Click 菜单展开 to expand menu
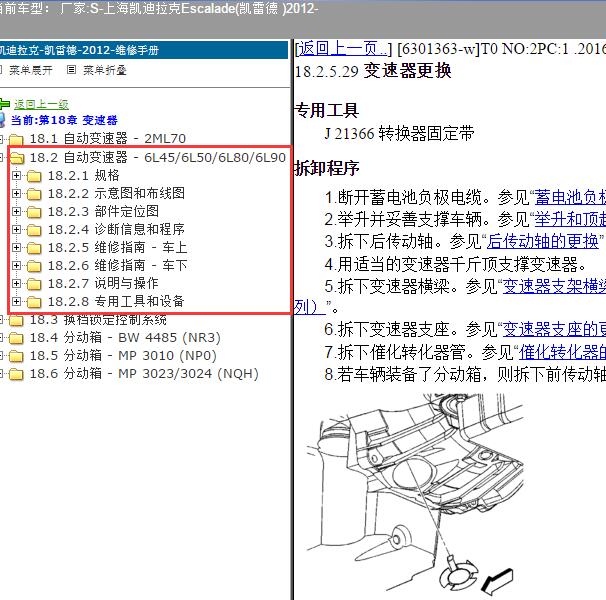The image size is (606, 600). pos(31,70)
